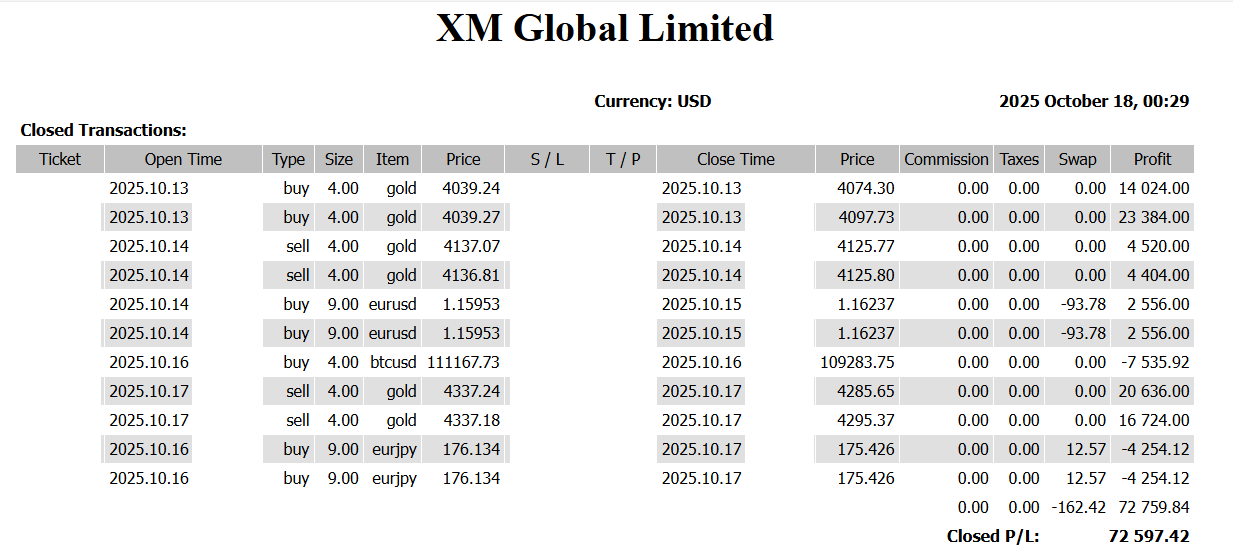Select the report date 2025 October 18
1233x554 pixels.
click(x=1094, y=101)
